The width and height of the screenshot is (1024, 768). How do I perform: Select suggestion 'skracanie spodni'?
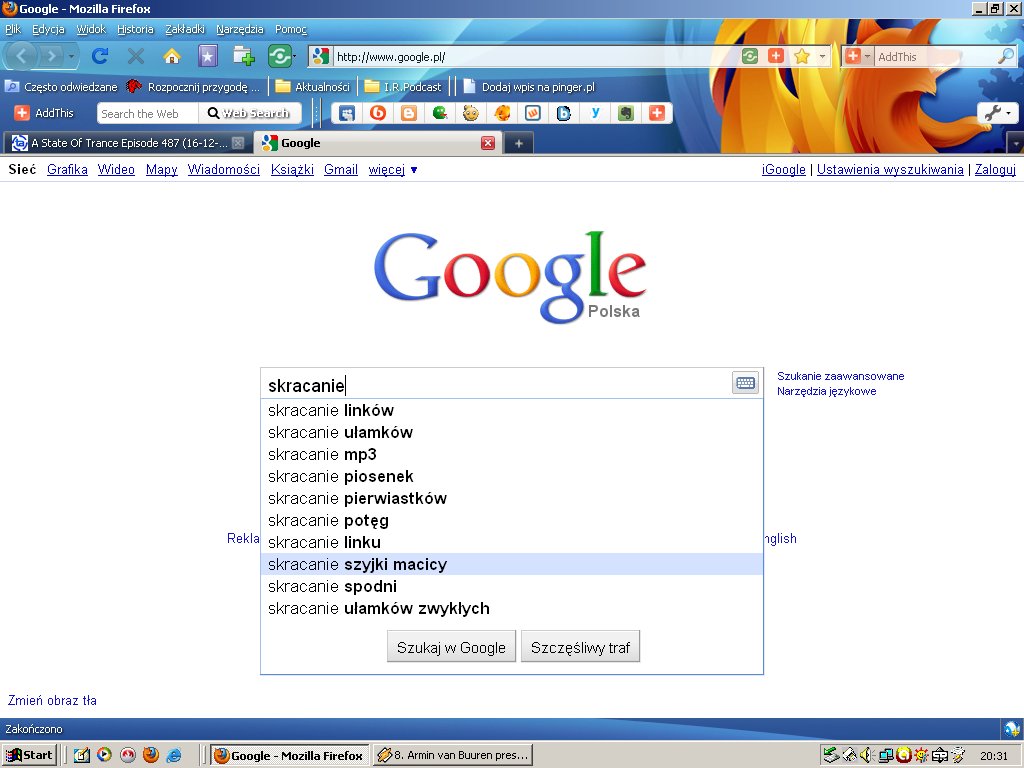(x=511, y=586)
